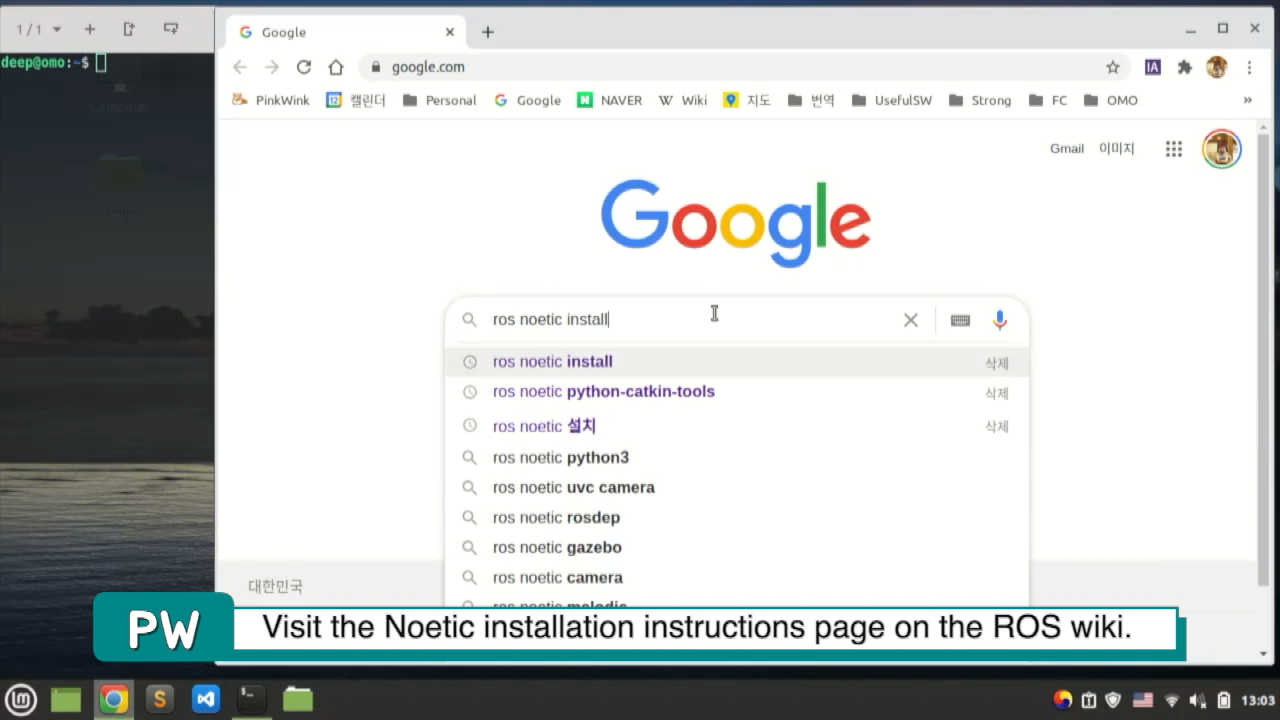Start voice search with the microphone
The height and width of the screenshot is (720, 1280).
1000,320
